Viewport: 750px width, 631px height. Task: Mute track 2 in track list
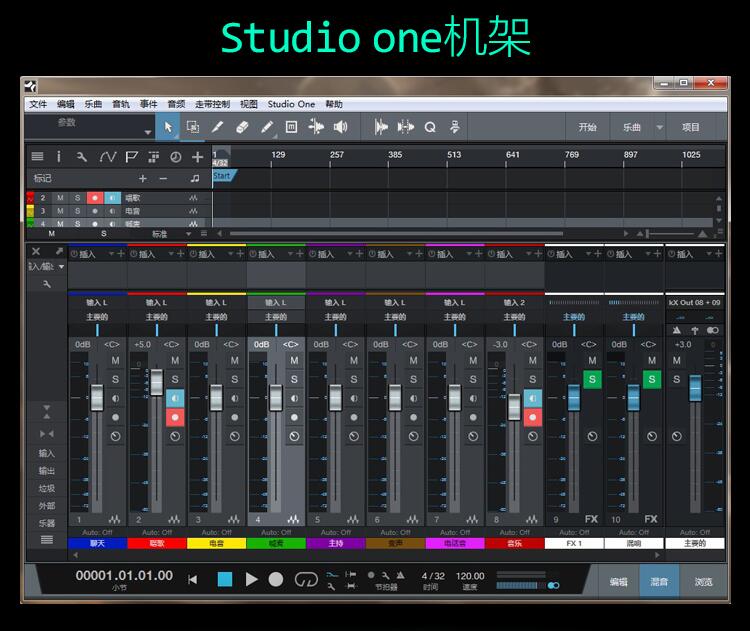coord(60,198)
